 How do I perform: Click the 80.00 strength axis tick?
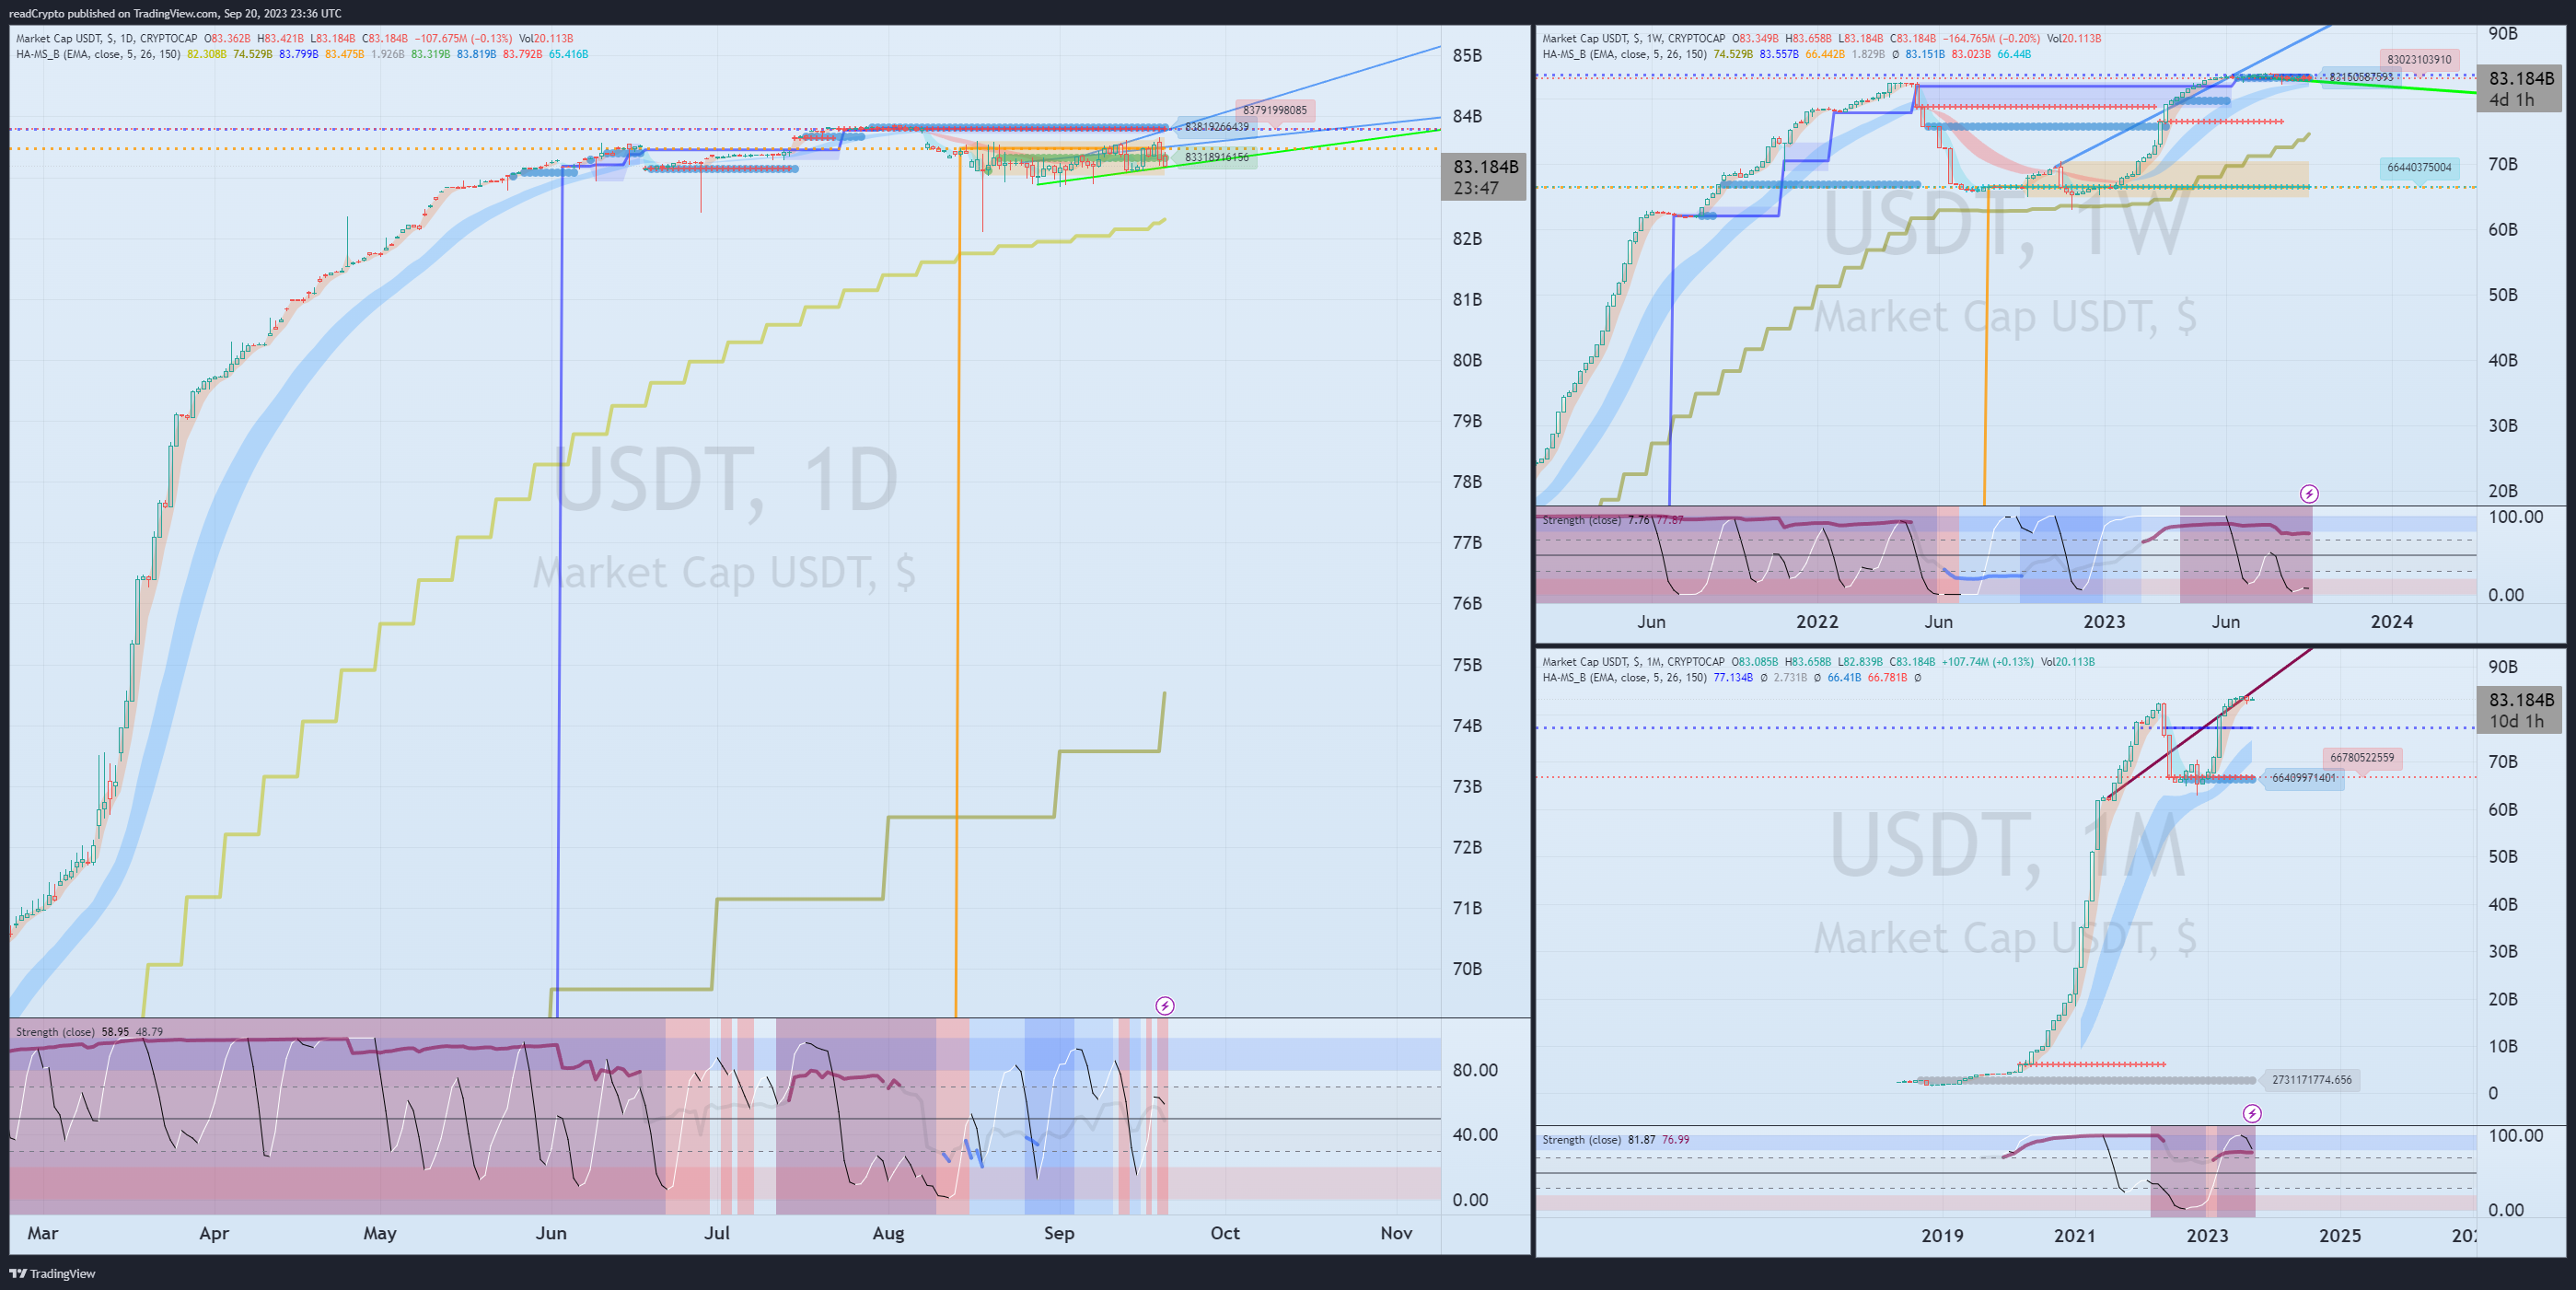tap(1475, 1070)
